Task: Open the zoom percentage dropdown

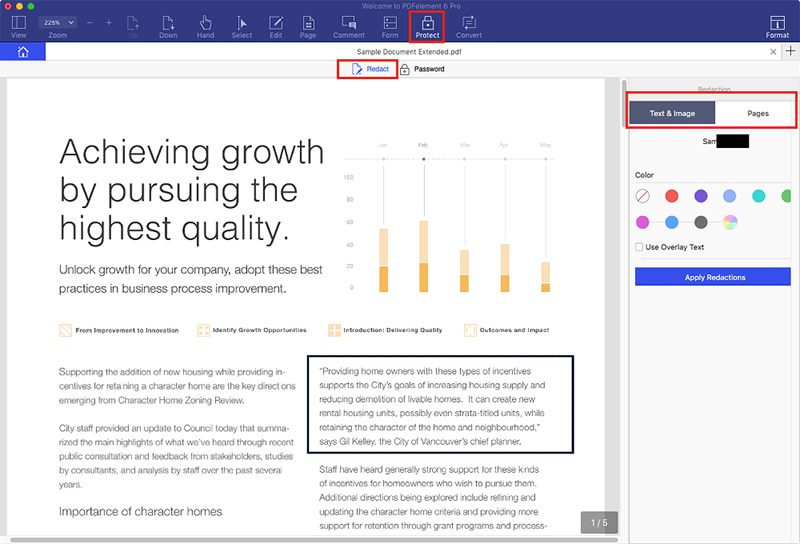Action: [x=55, y=21]
